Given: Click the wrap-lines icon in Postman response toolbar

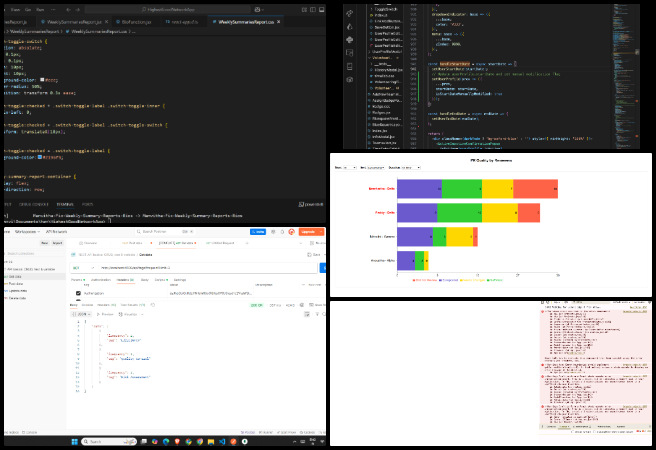Looking at the screenshot, I should pyautogui.click(x=307, y=314).
